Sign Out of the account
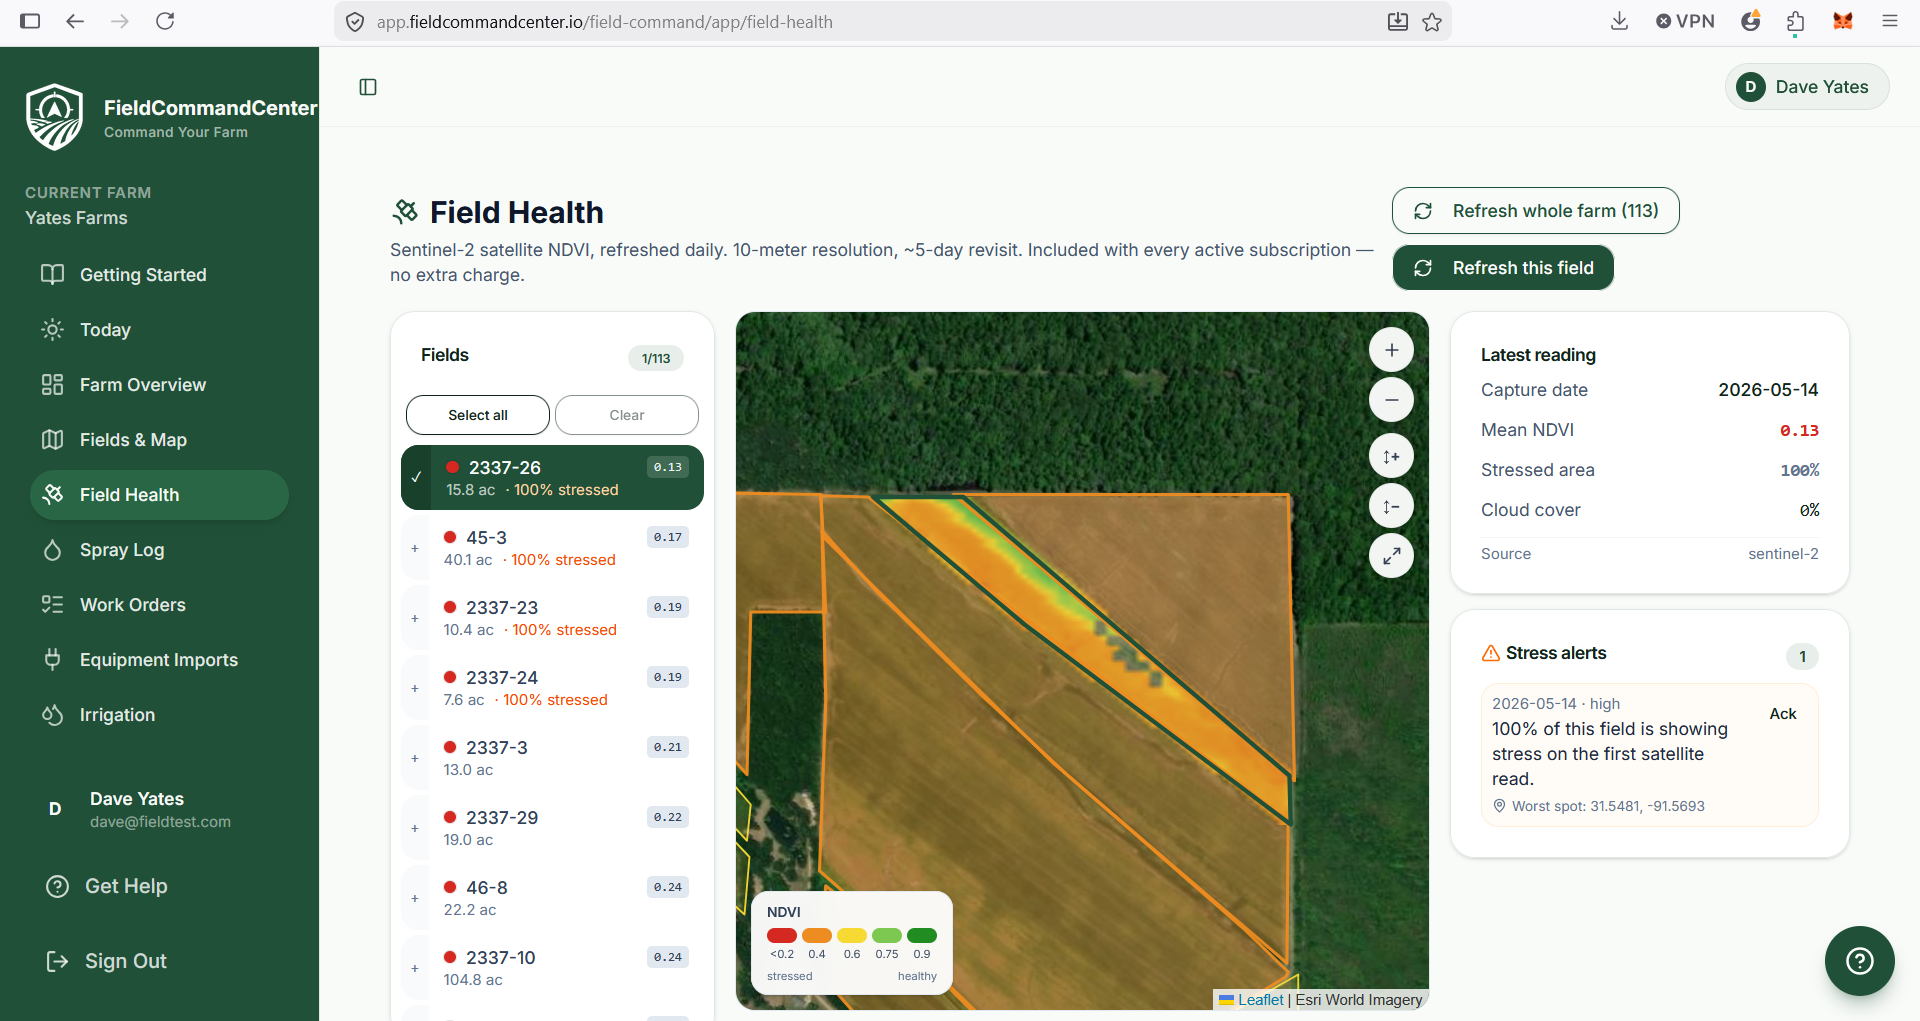The height and width of the screenshot is (1021, 1920). point(107,961)
